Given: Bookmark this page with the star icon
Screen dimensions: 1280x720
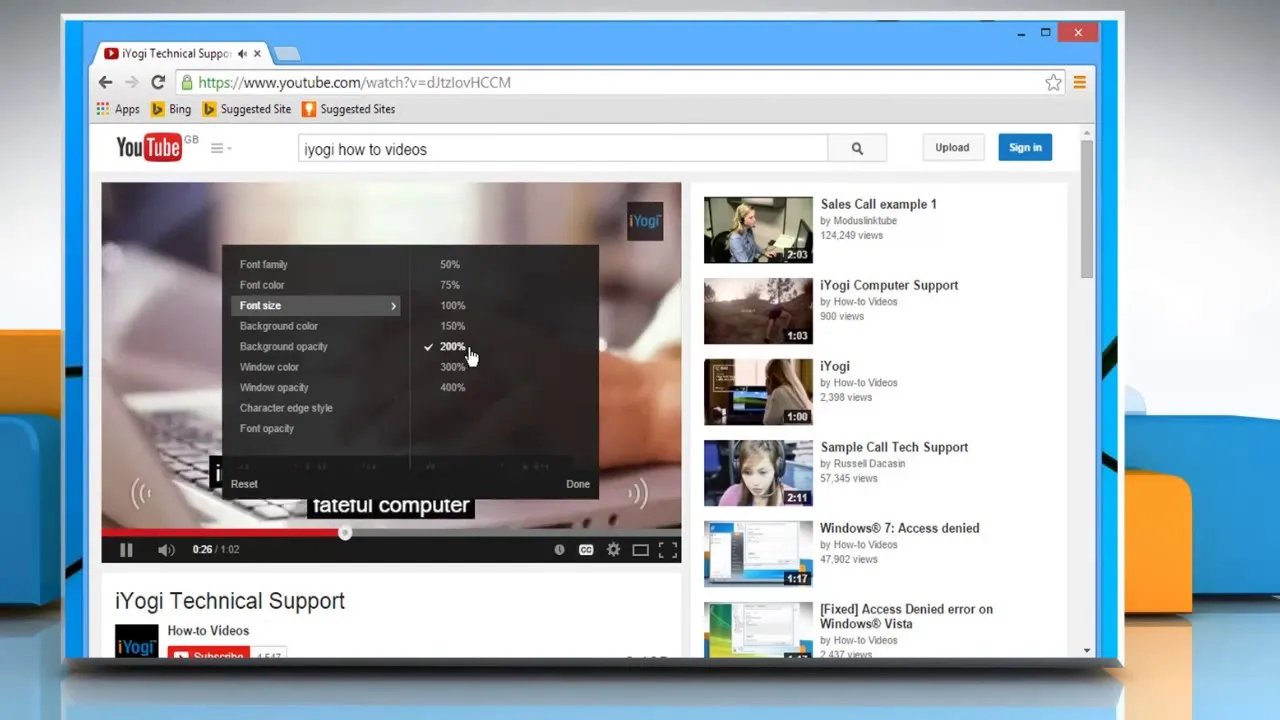Looking at the screenshot, I should (x=1053, y=83).
